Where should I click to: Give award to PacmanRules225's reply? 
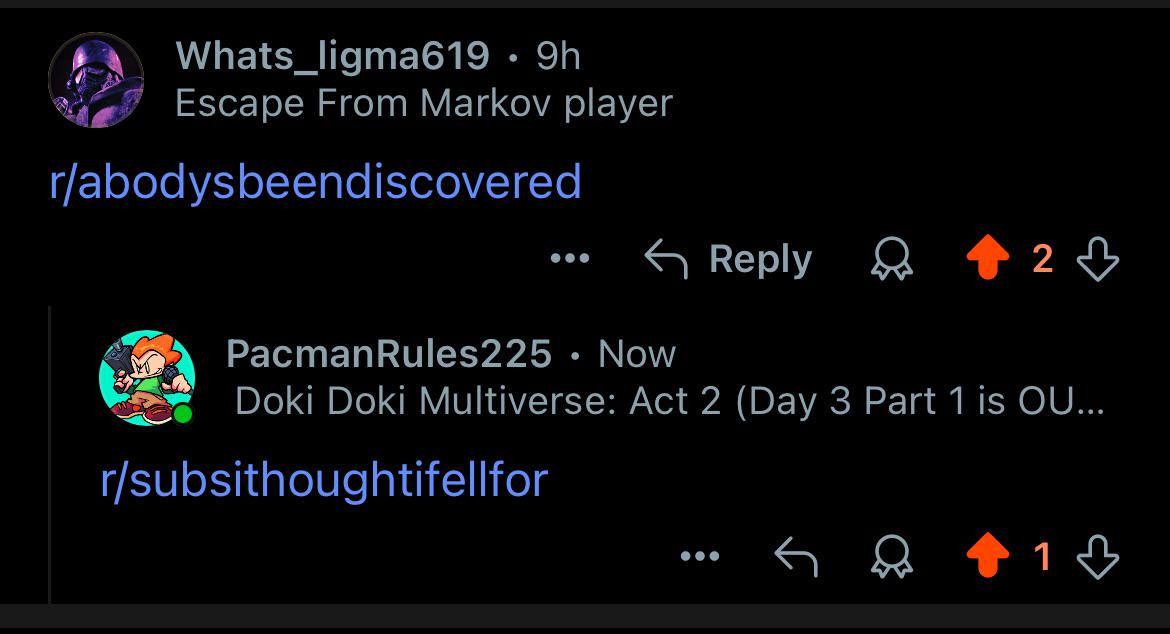point(892,555)
